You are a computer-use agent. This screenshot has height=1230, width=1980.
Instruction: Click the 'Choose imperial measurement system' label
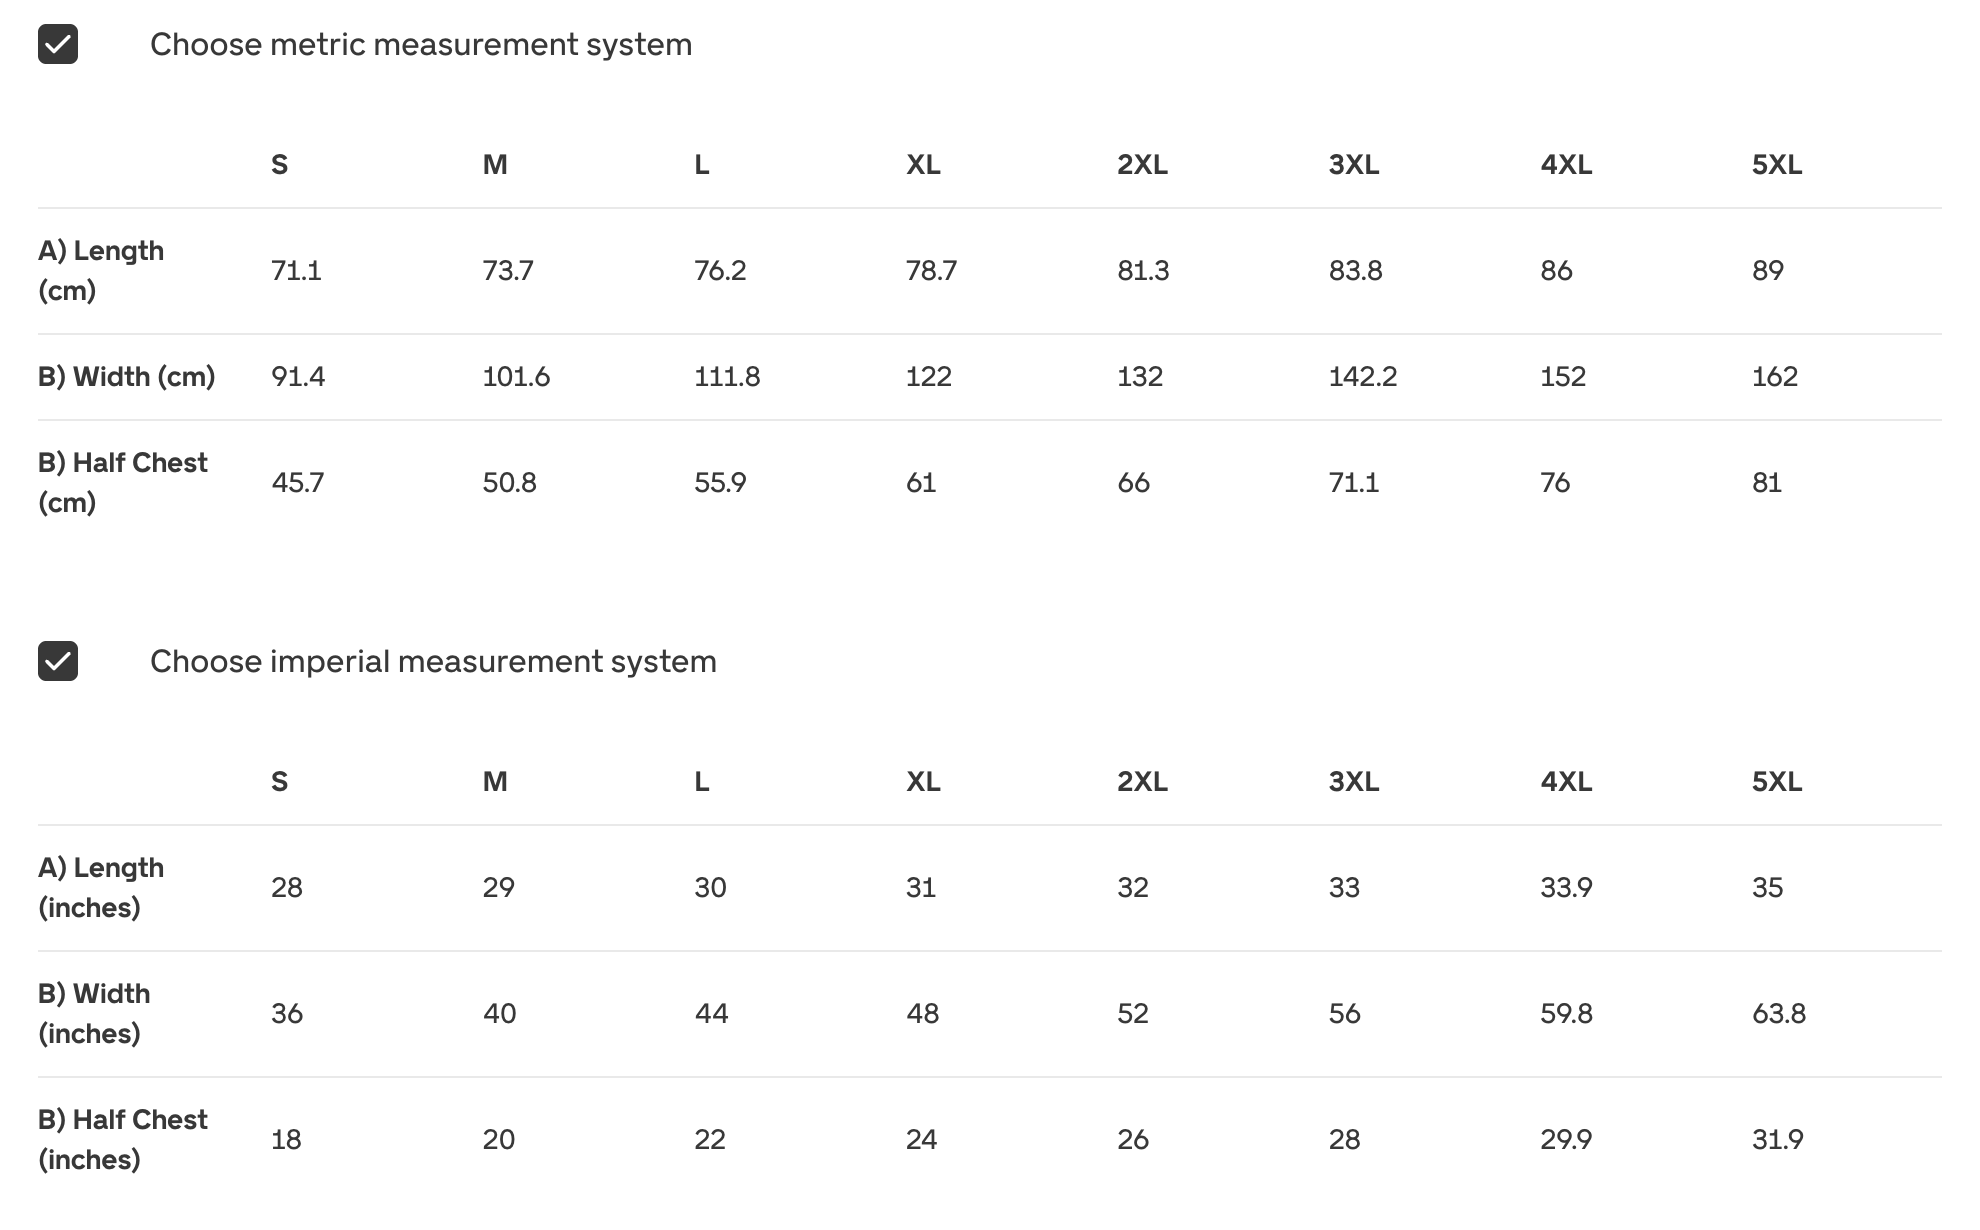[x=433, y=661]
